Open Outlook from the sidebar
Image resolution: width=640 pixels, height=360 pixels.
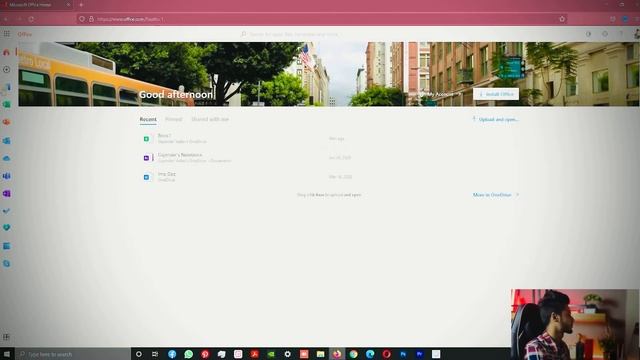pyautogui.click(x=7, y=141)
